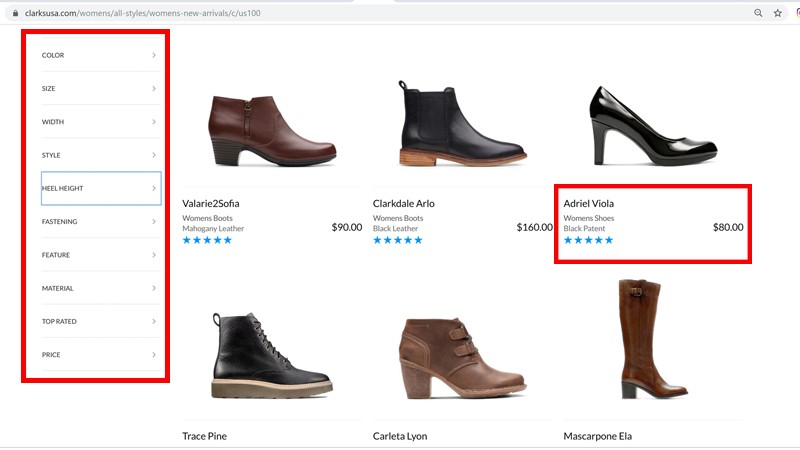Open the STYLE filter section
The image size is (800, 450).
98,155
